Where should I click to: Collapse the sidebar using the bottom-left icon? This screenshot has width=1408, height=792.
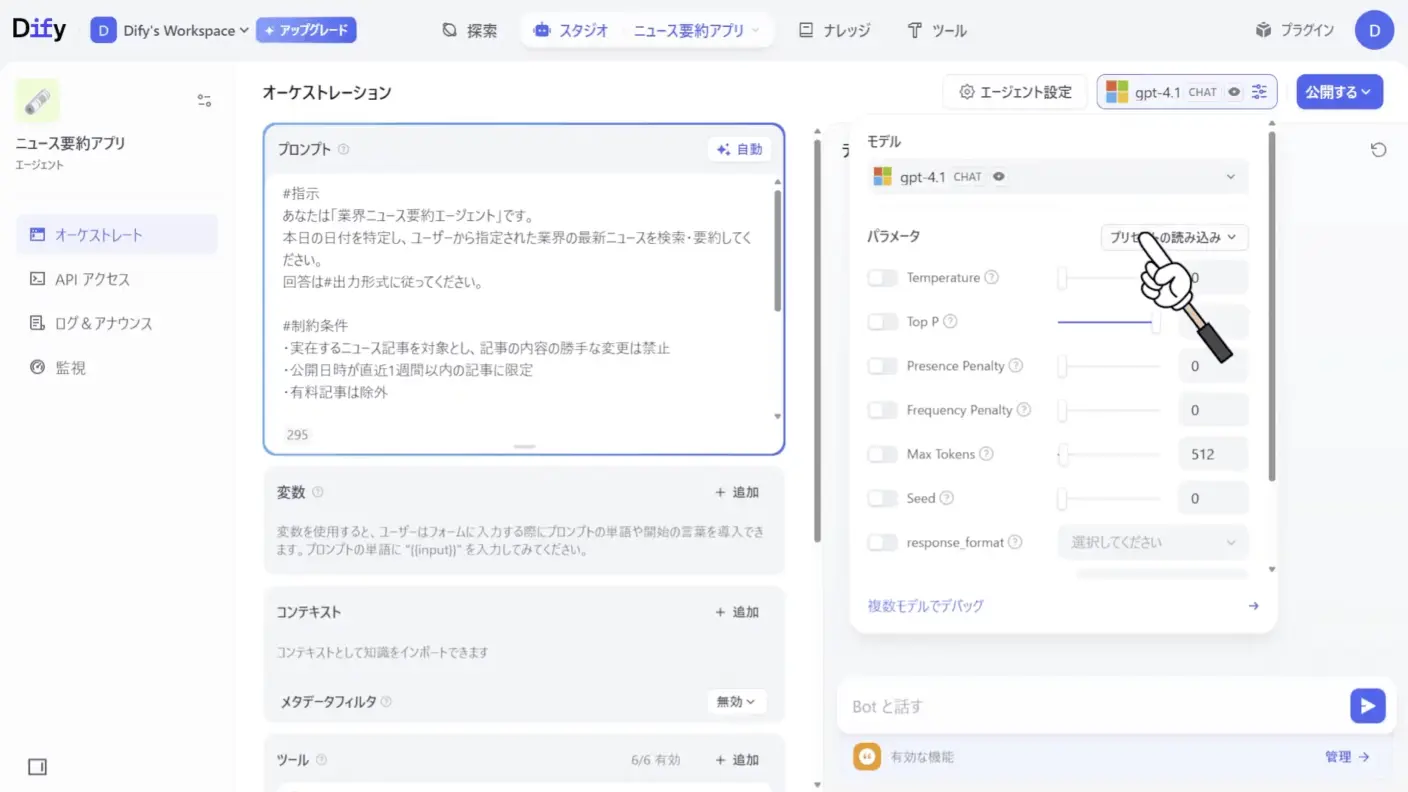(37, 766)
